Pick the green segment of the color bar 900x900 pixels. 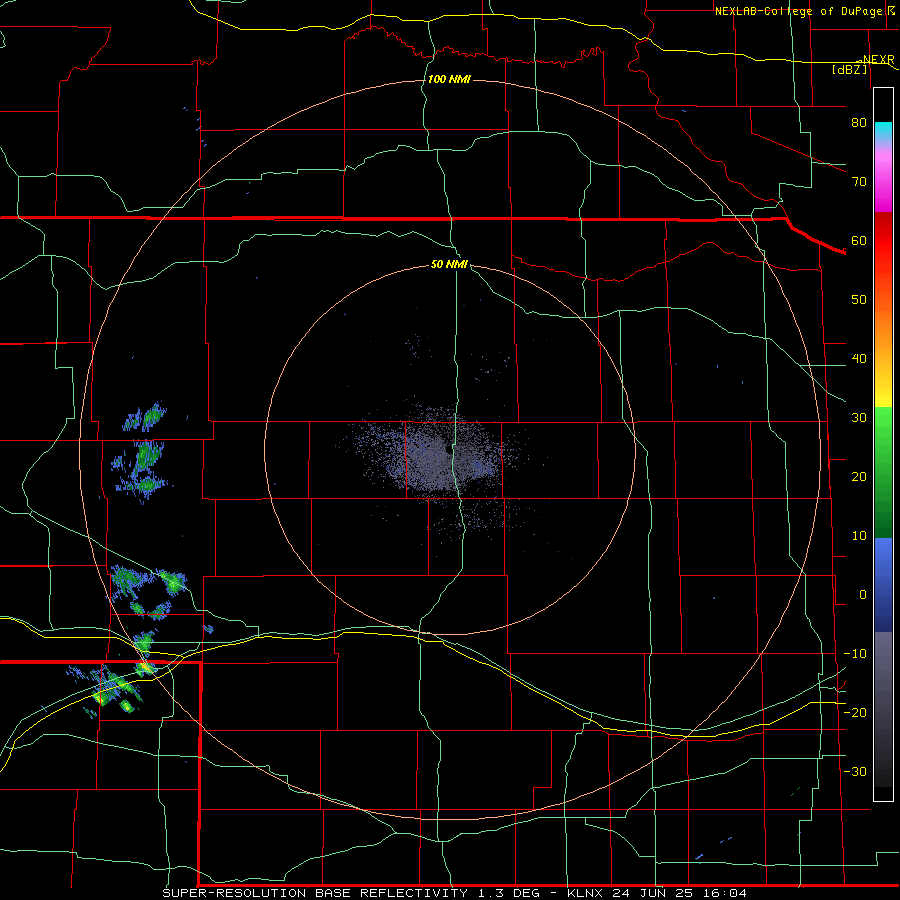[883, 472]
